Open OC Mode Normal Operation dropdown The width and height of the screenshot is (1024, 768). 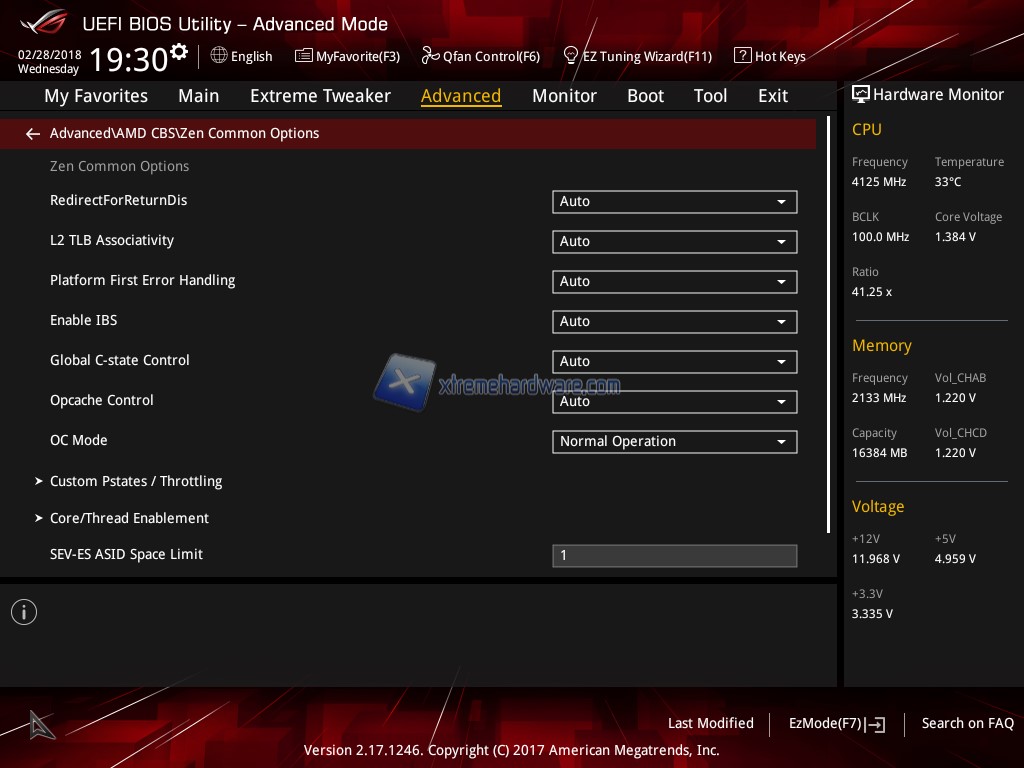coord(674,442)
